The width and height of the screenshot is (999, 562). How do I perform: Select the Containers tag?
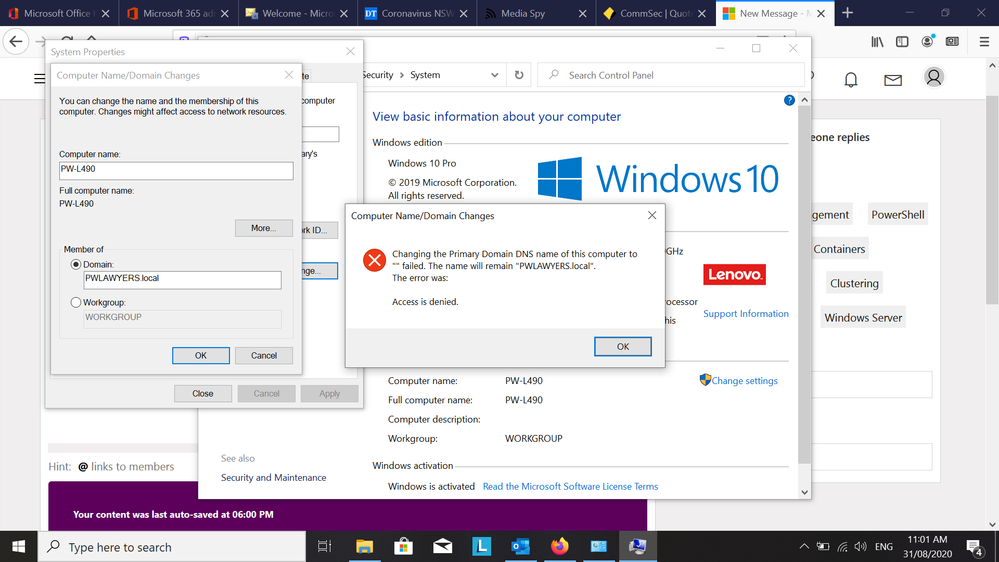839,249
